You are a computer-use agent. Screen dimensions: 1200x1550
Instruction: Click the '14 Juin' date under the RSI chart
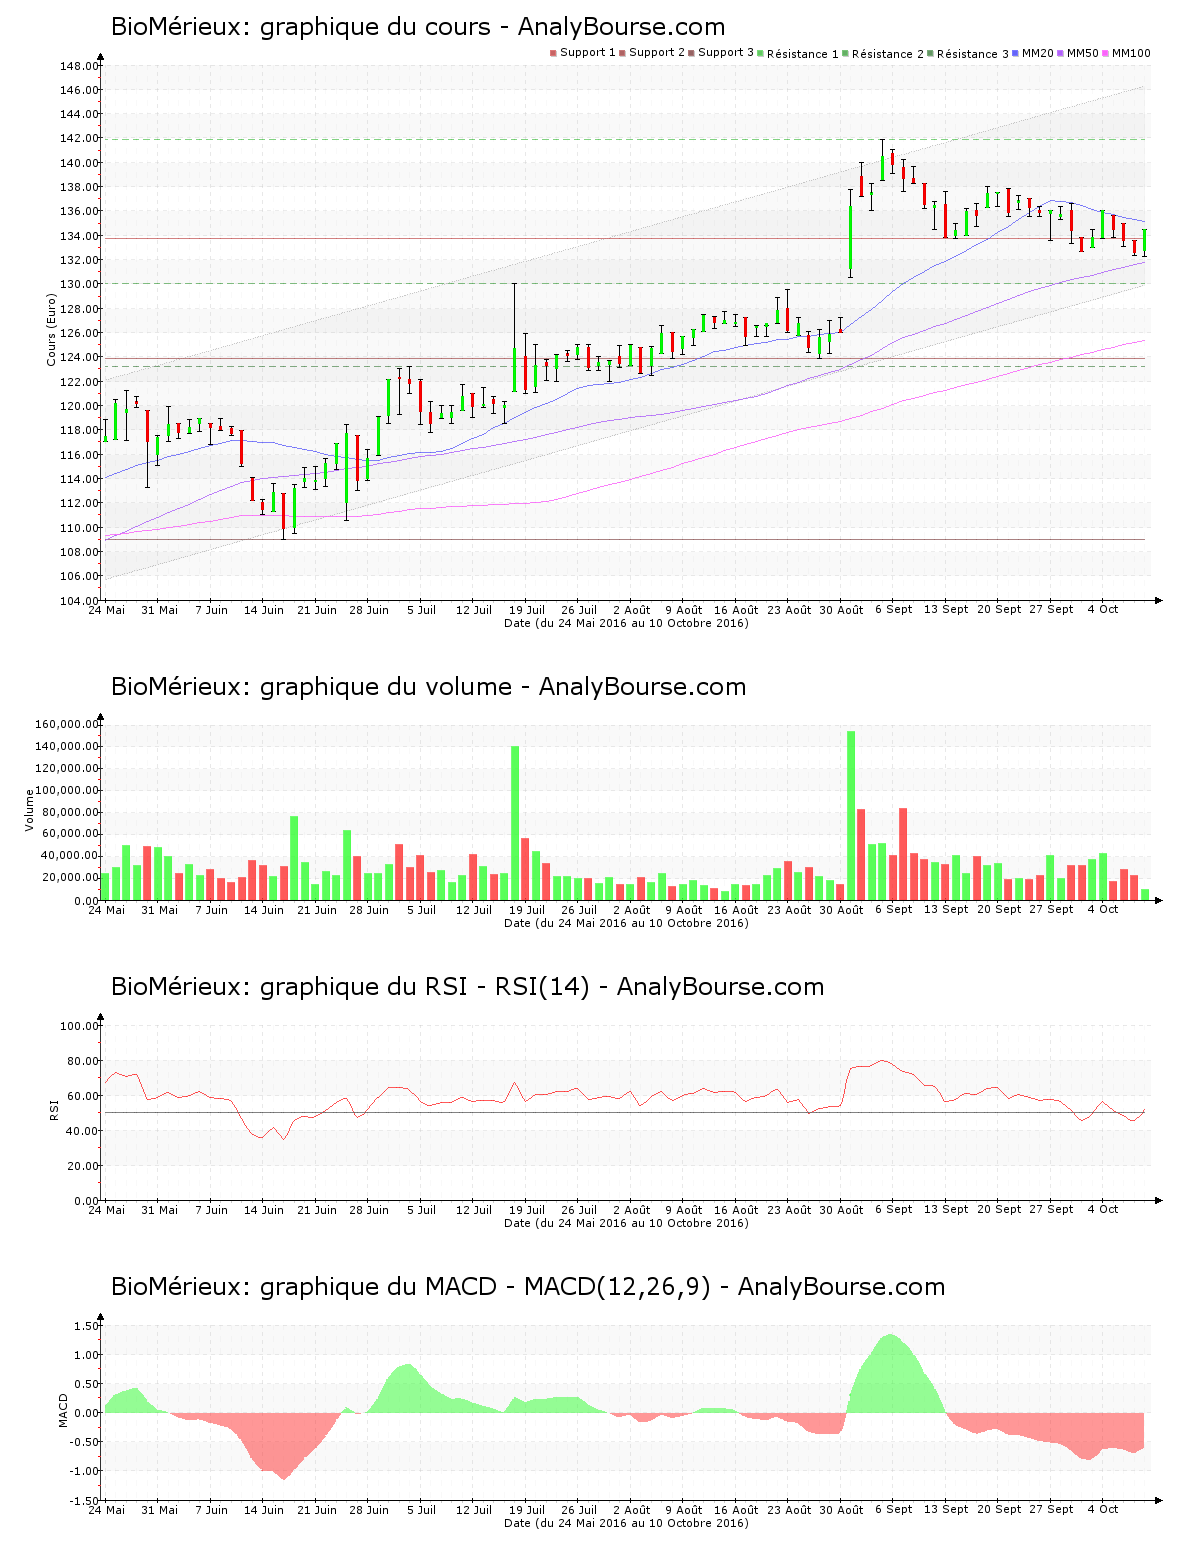point(264,1210)
